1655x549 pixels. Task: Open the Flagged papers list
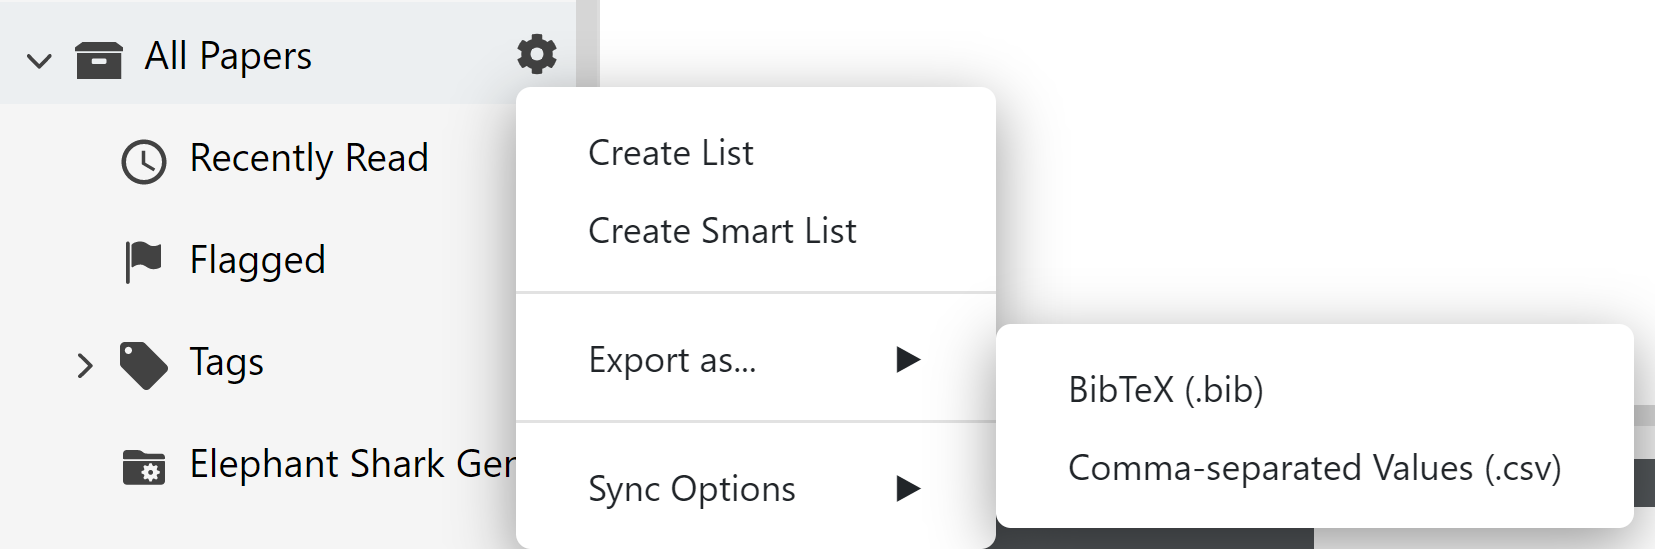click(x=257, y=260)
